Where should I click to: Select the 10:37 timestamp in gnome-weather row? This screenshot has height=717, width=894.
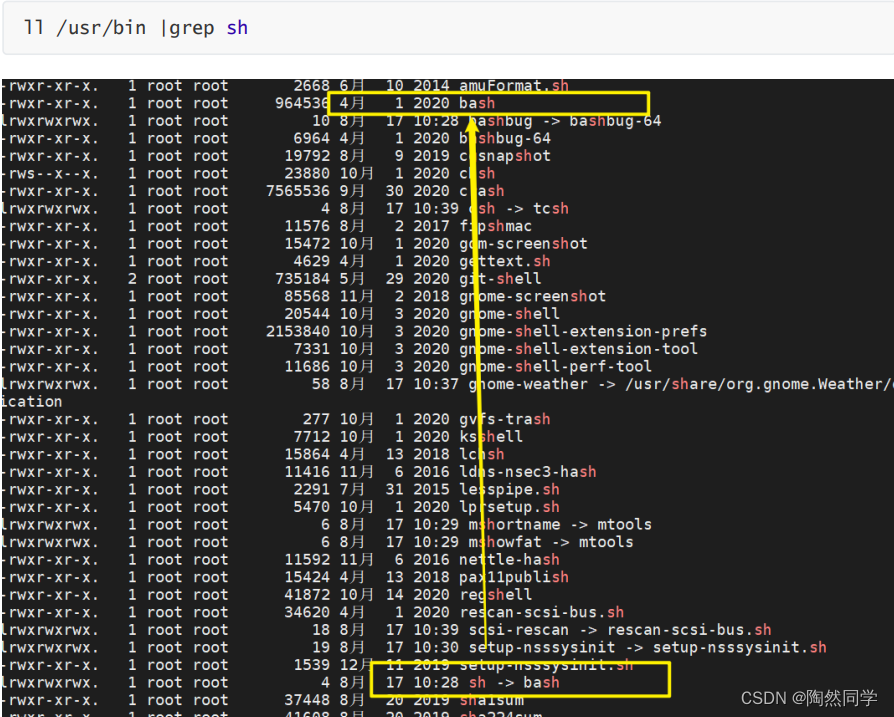point(436,384)
